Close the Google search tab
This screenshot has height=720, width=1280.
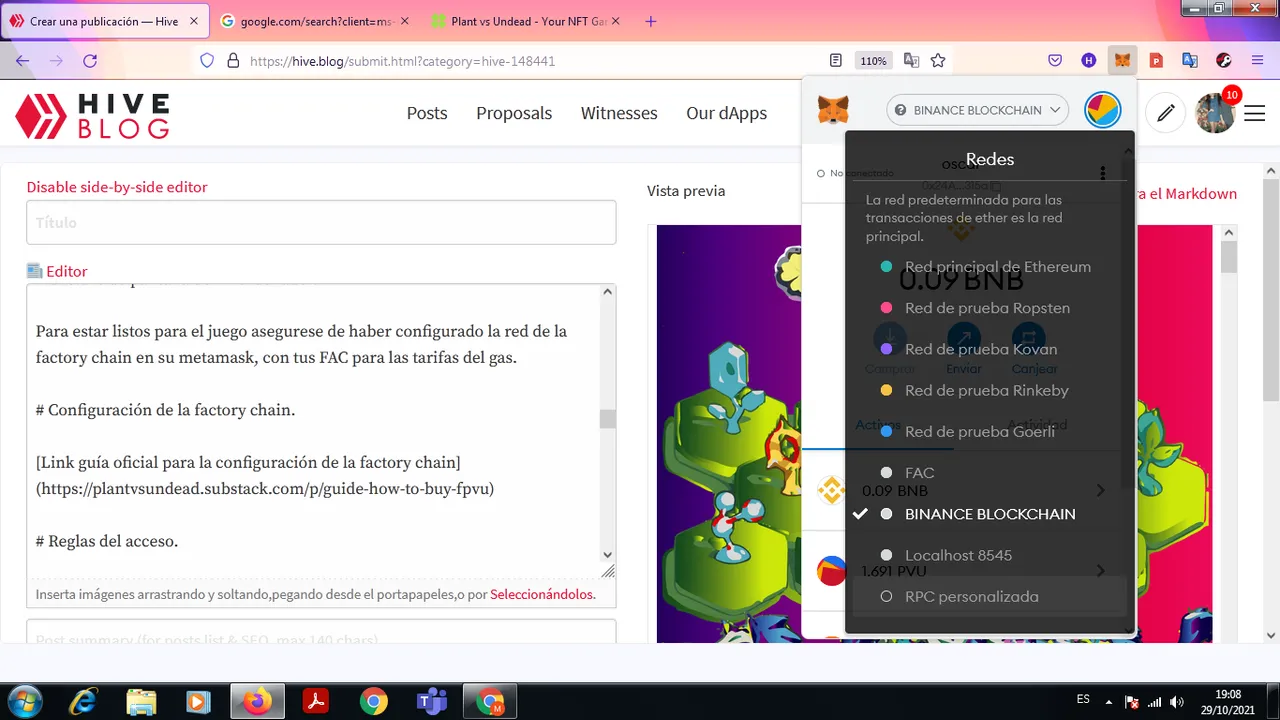(x=406, y=21)
